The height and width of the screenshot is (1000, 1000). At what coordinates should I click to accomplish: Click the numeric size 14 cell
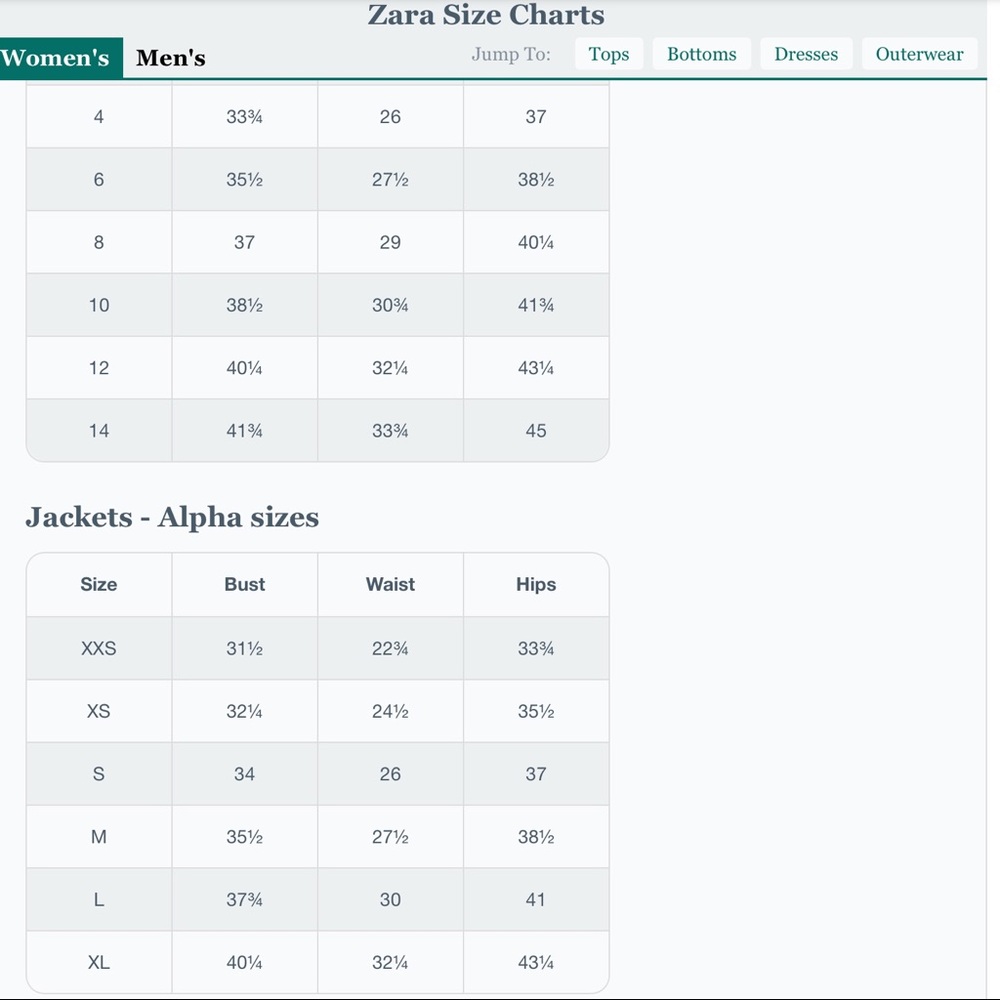[x=99, y=431]
